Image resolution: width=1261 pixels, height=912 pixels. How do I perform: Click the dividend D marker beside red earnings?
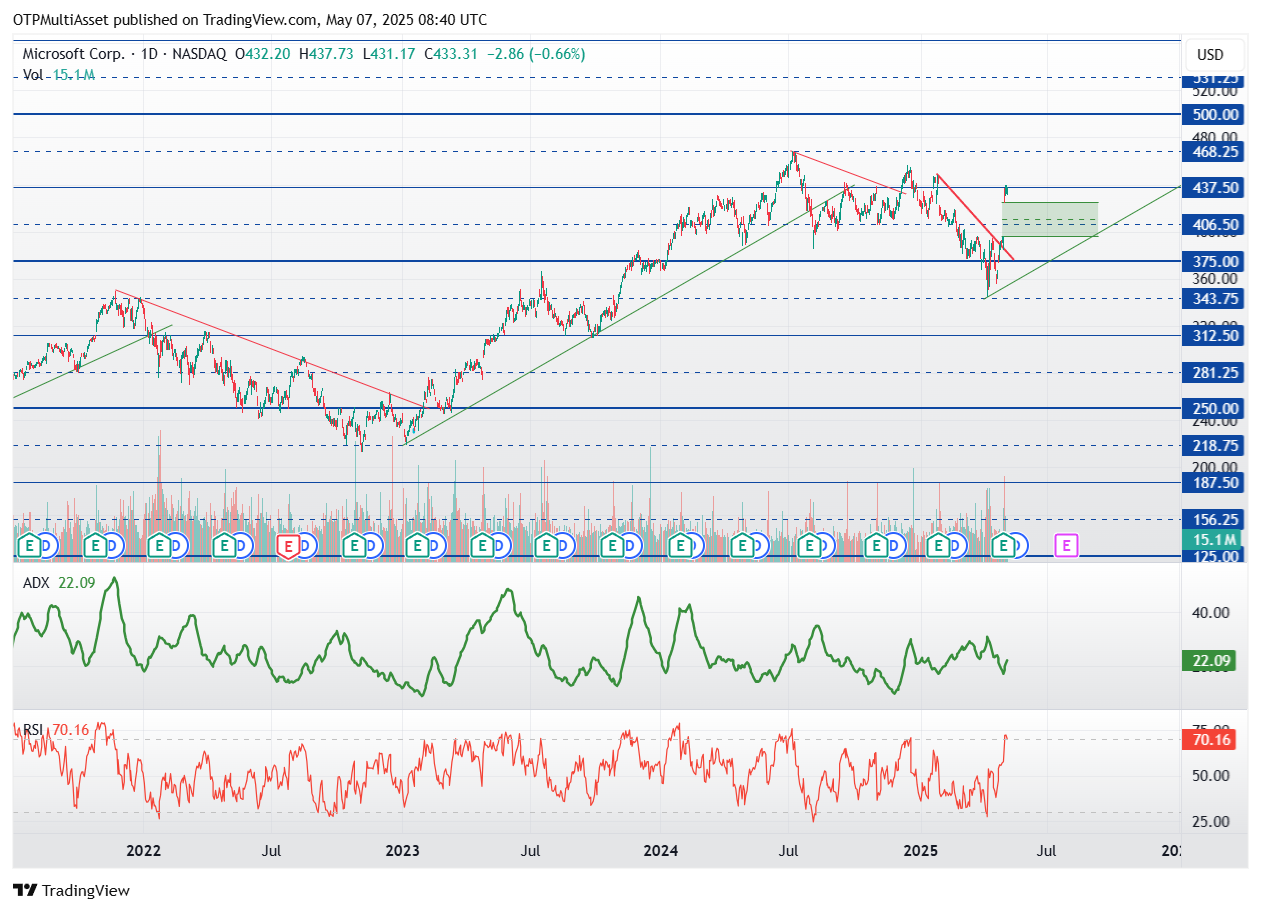tap(306, 546)
